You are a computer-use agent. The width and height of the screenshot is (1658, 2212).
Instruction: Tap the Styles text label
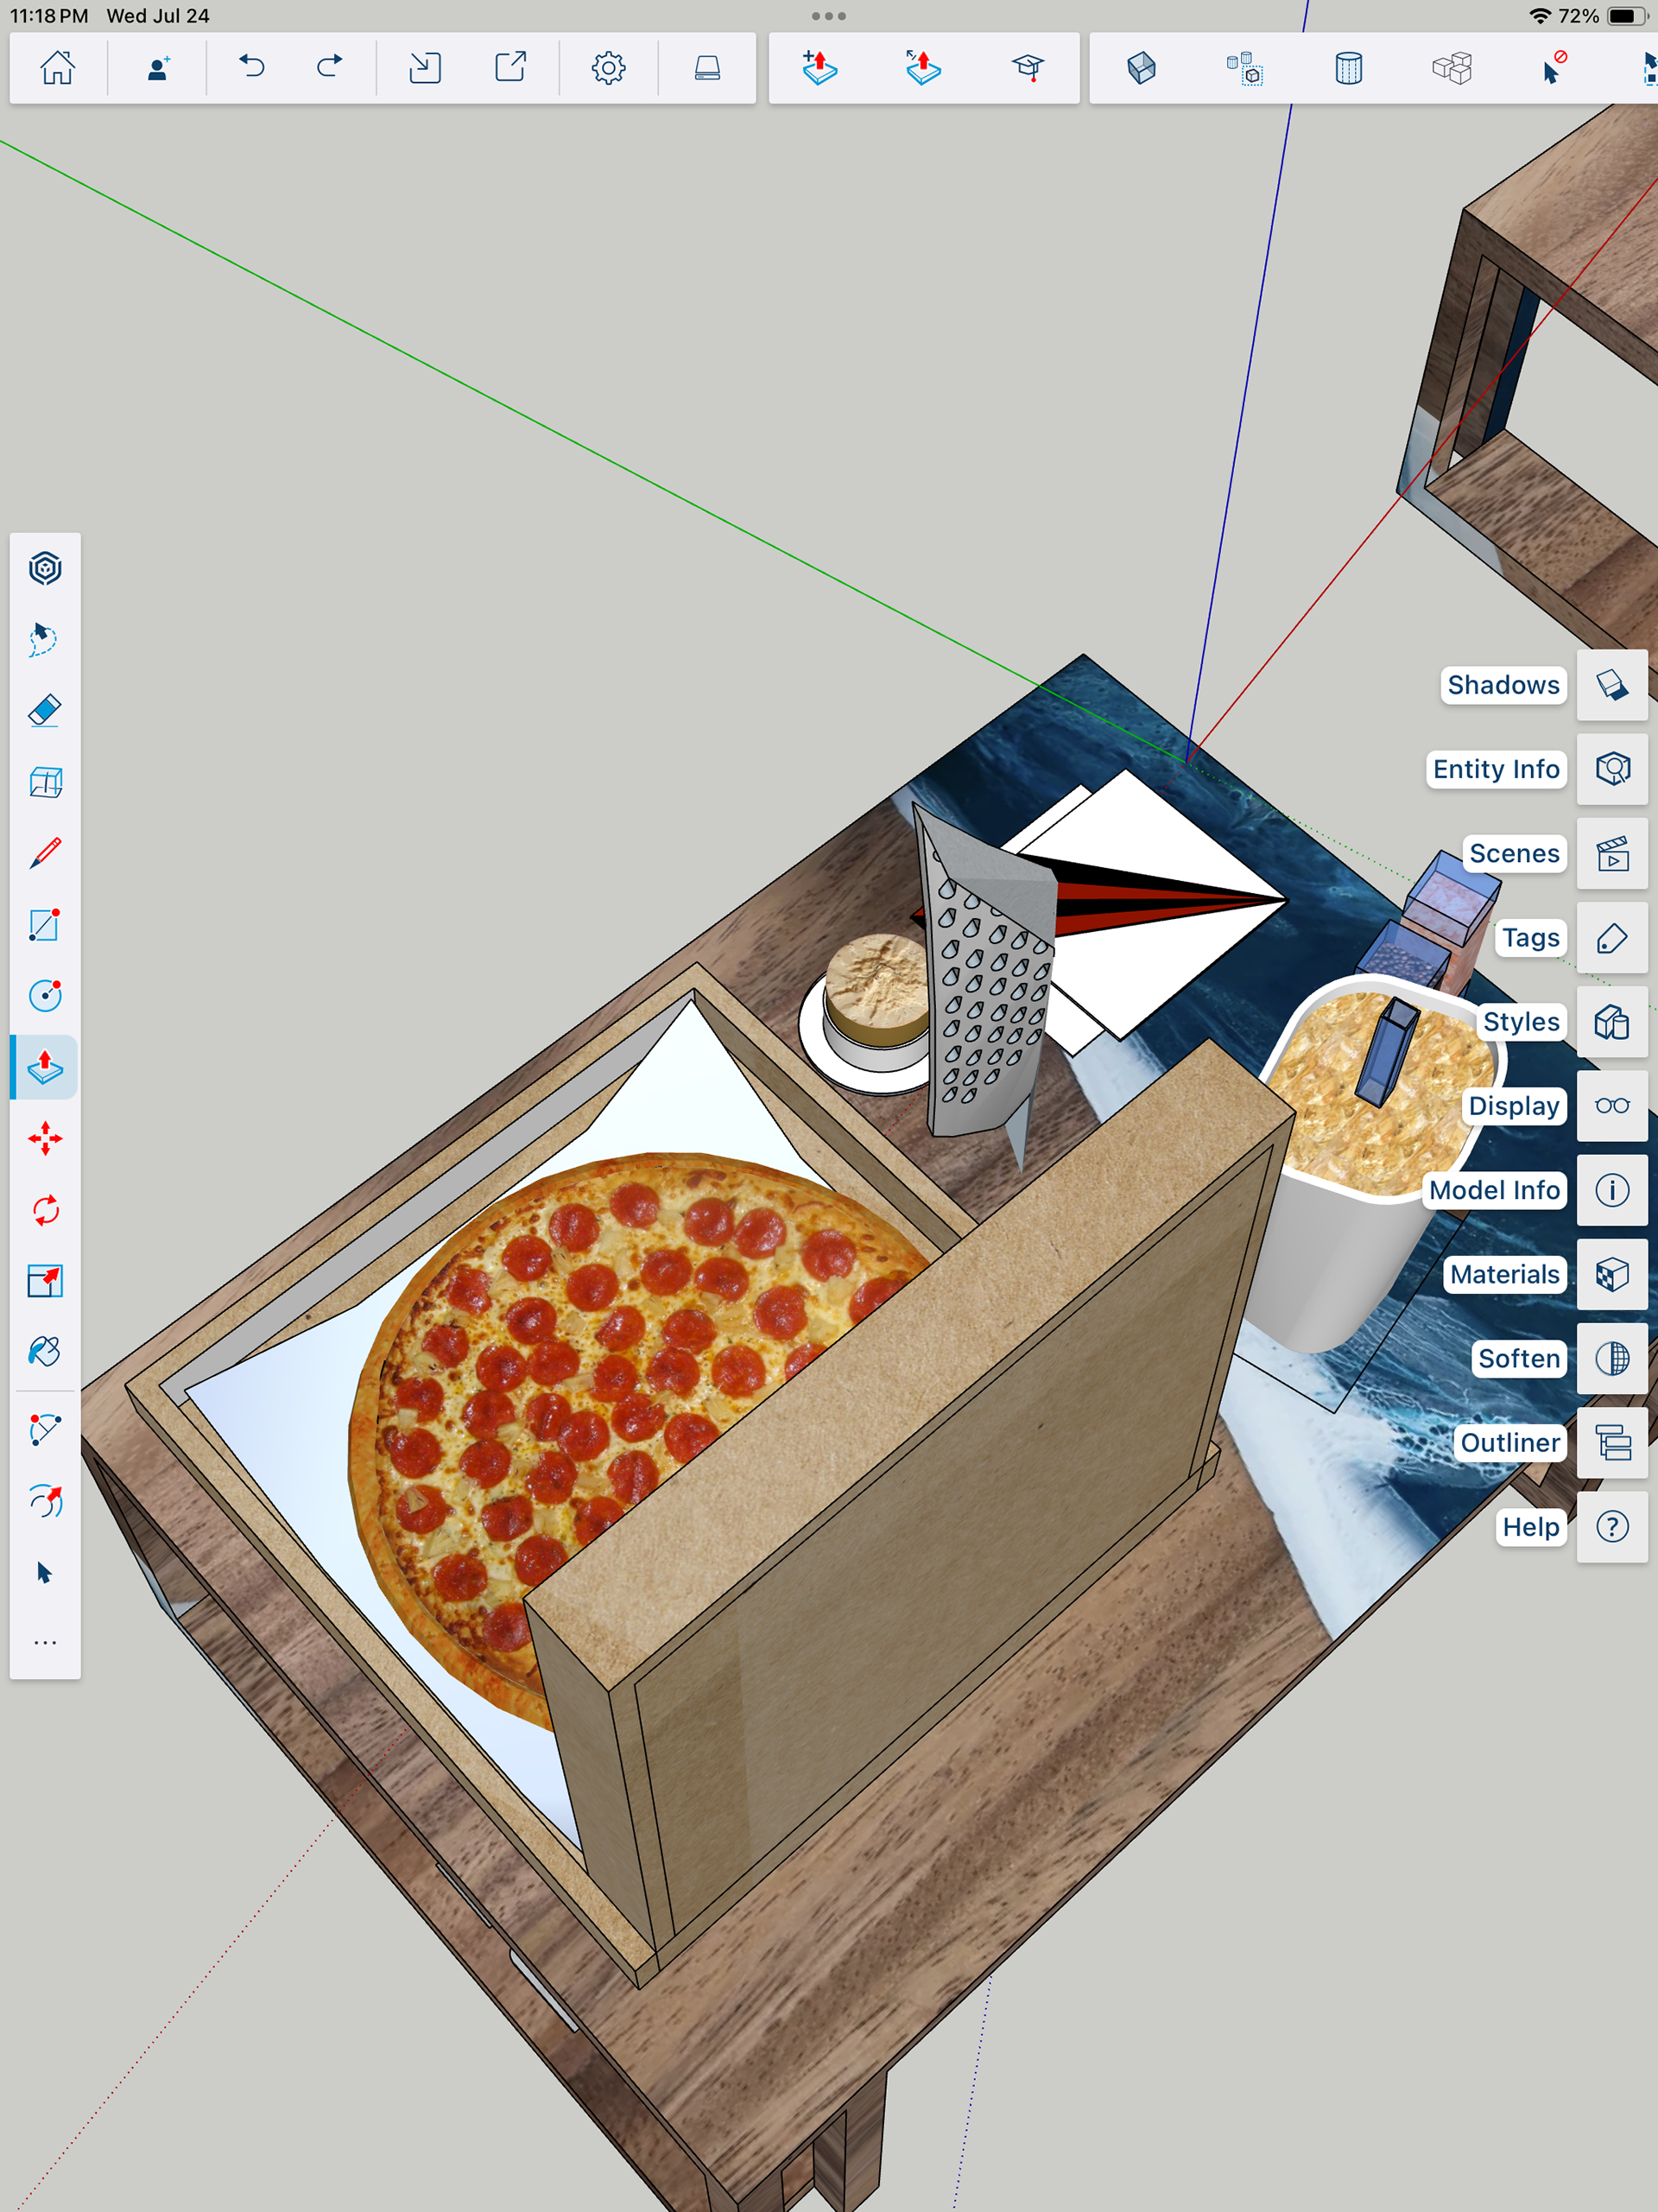tap(1521, 1022)
